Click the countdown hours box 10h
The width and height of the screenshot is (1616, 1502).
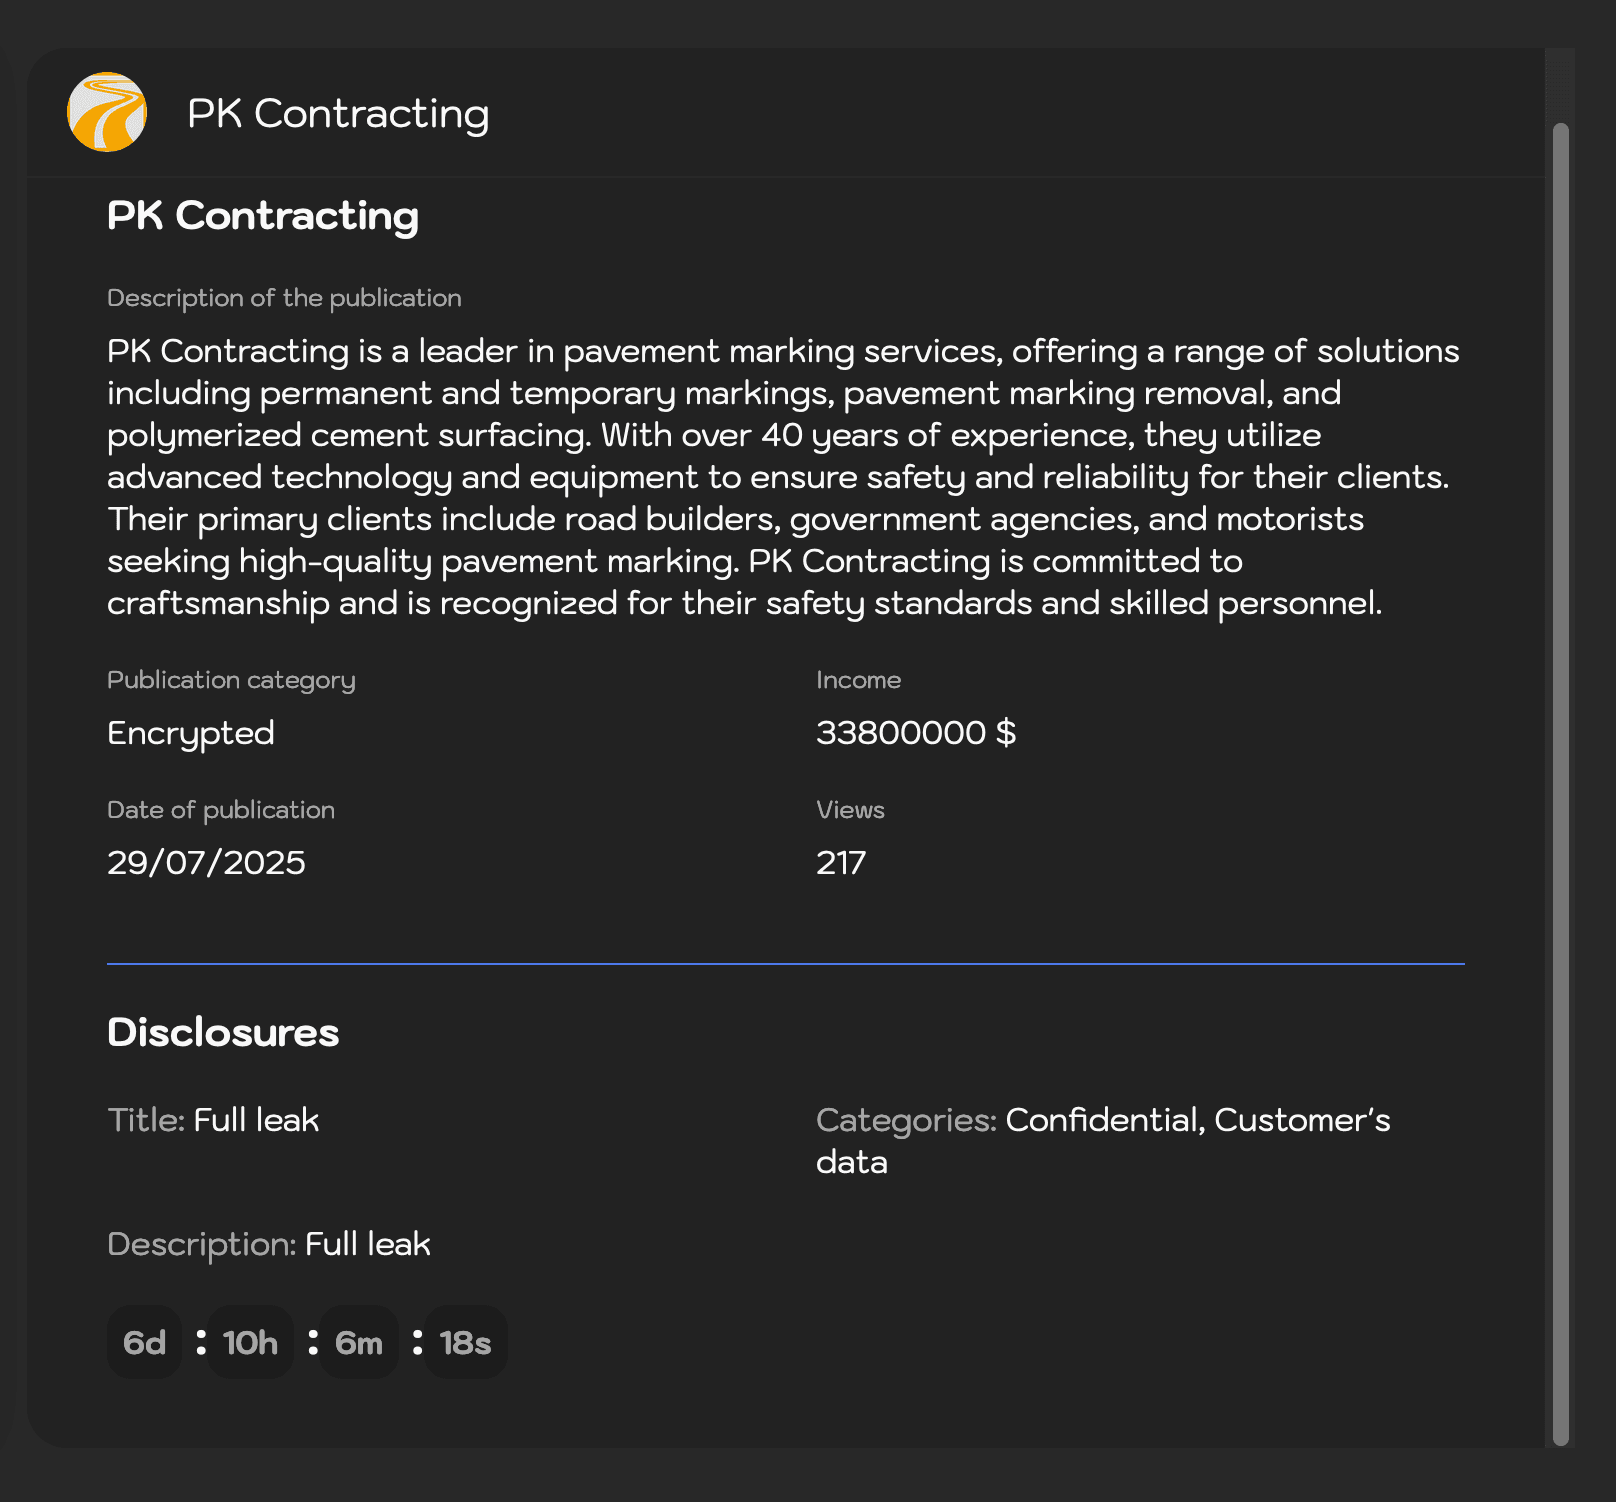click(250, 1342)
